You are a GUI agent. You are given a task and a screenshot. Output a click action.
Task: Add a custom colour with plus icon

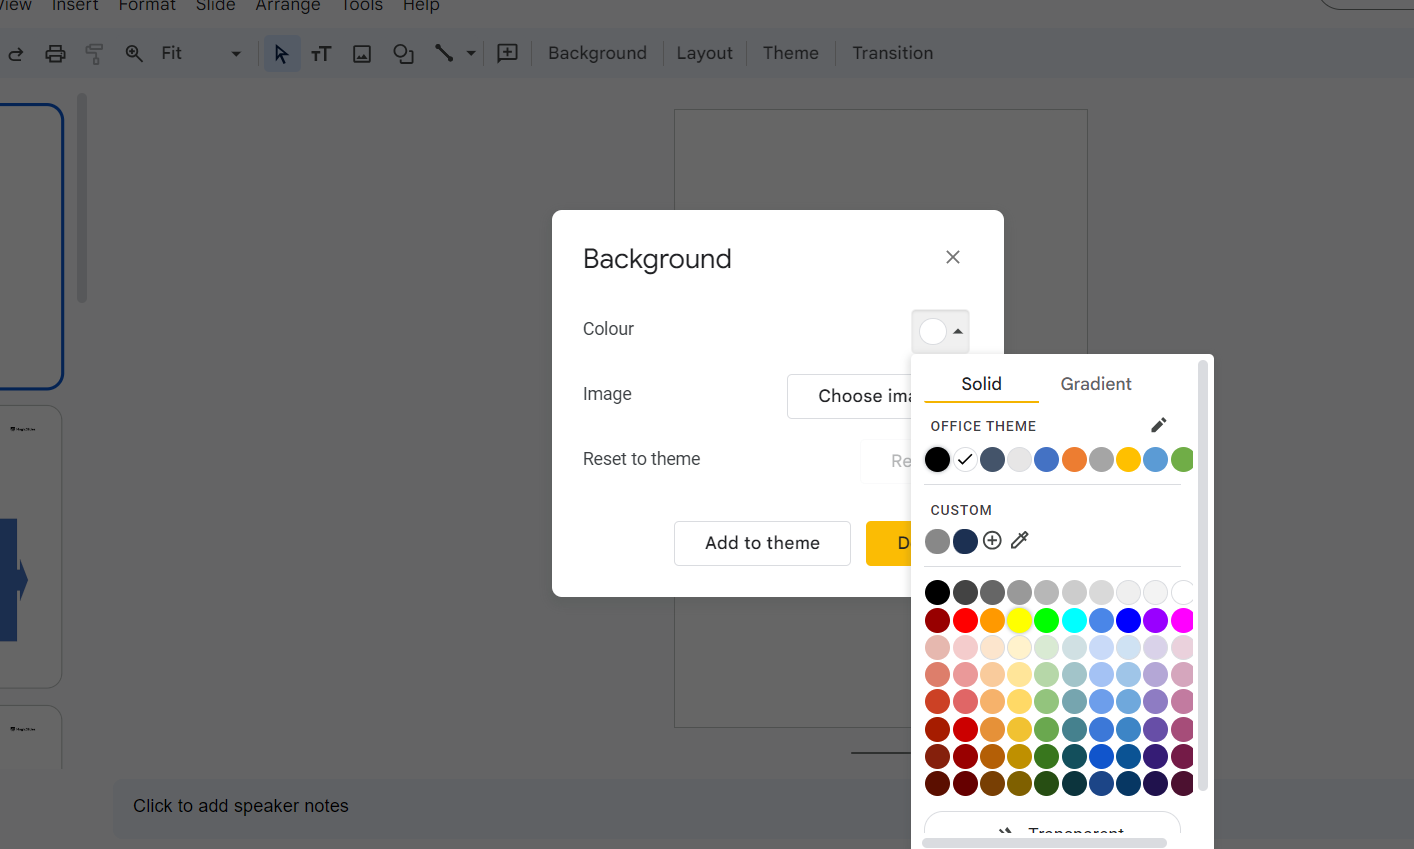tap(992, 541)
